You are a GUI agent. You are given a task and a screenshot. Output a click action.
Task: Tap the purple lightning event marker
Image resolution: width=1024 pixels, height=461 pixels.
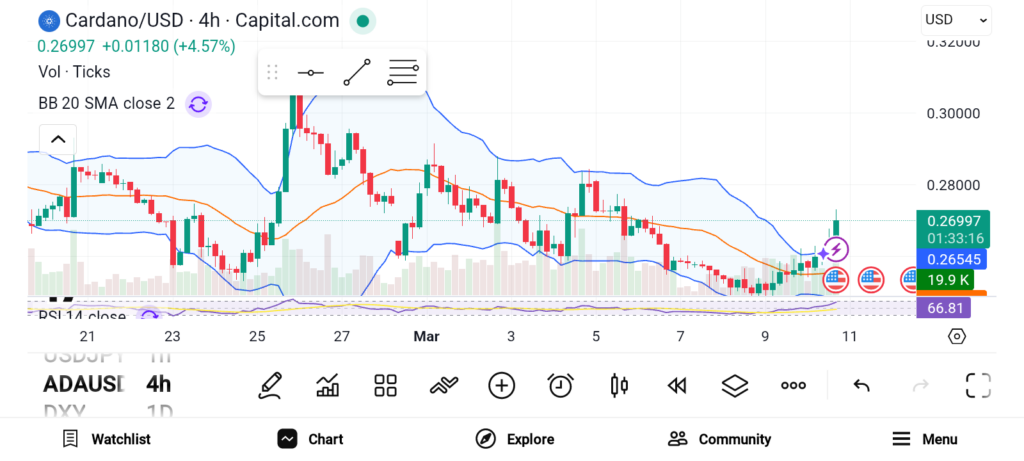pyautogui.click(x=838, y=249)
